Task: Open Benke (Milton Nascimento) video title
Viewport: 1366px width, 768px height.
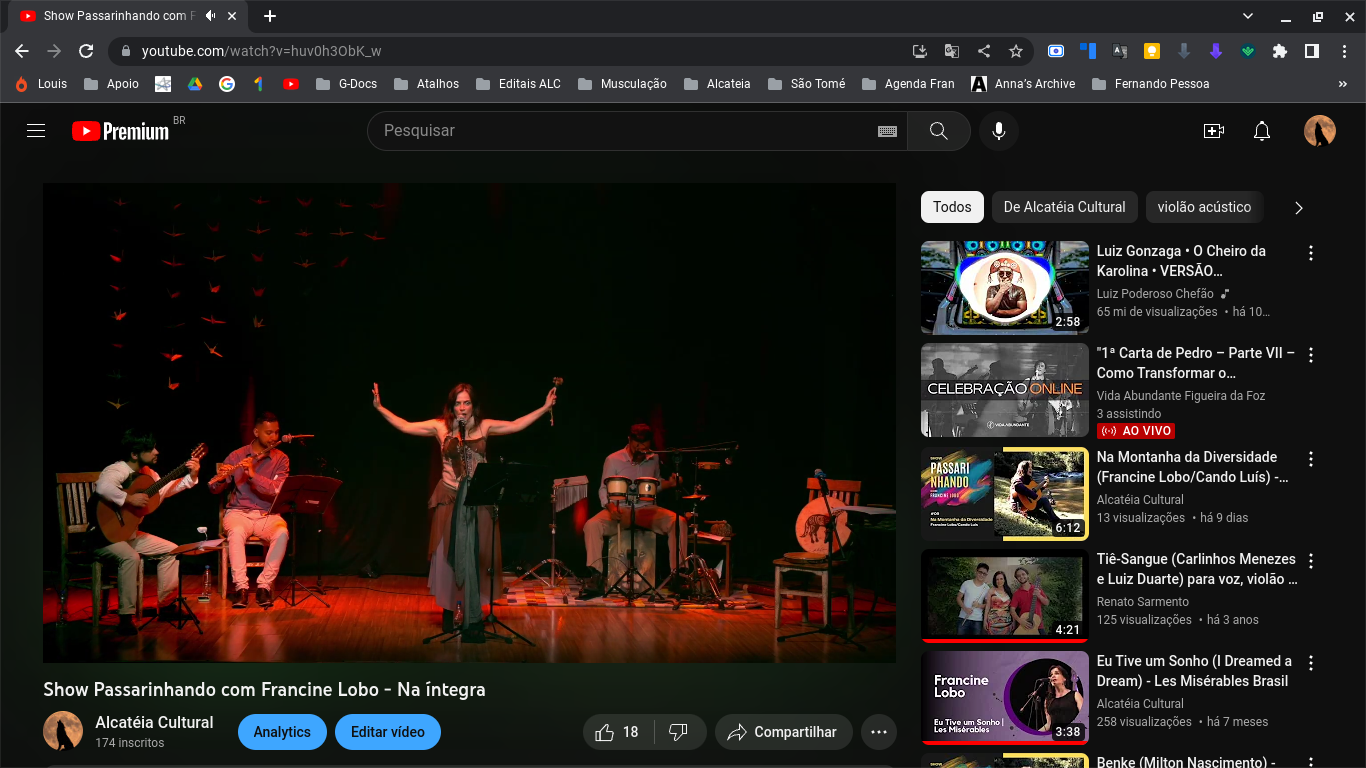Action: point(1186,762)
